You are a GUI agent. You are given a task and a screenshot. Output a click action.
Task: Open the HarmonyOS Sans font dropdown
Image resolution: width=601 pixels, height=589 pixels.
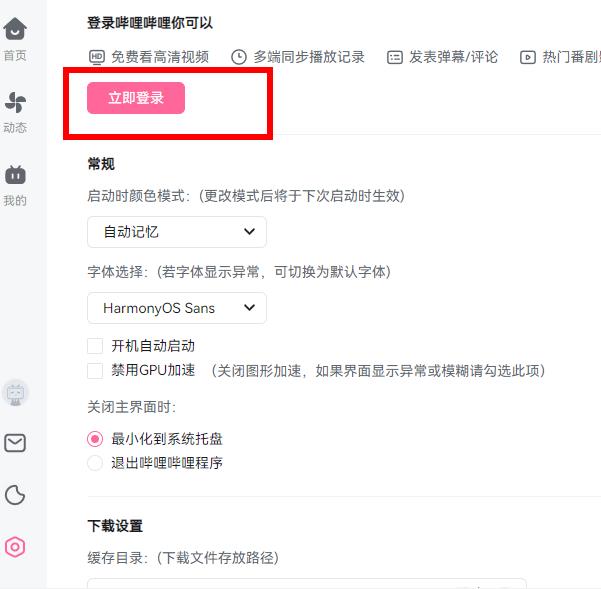177,308
